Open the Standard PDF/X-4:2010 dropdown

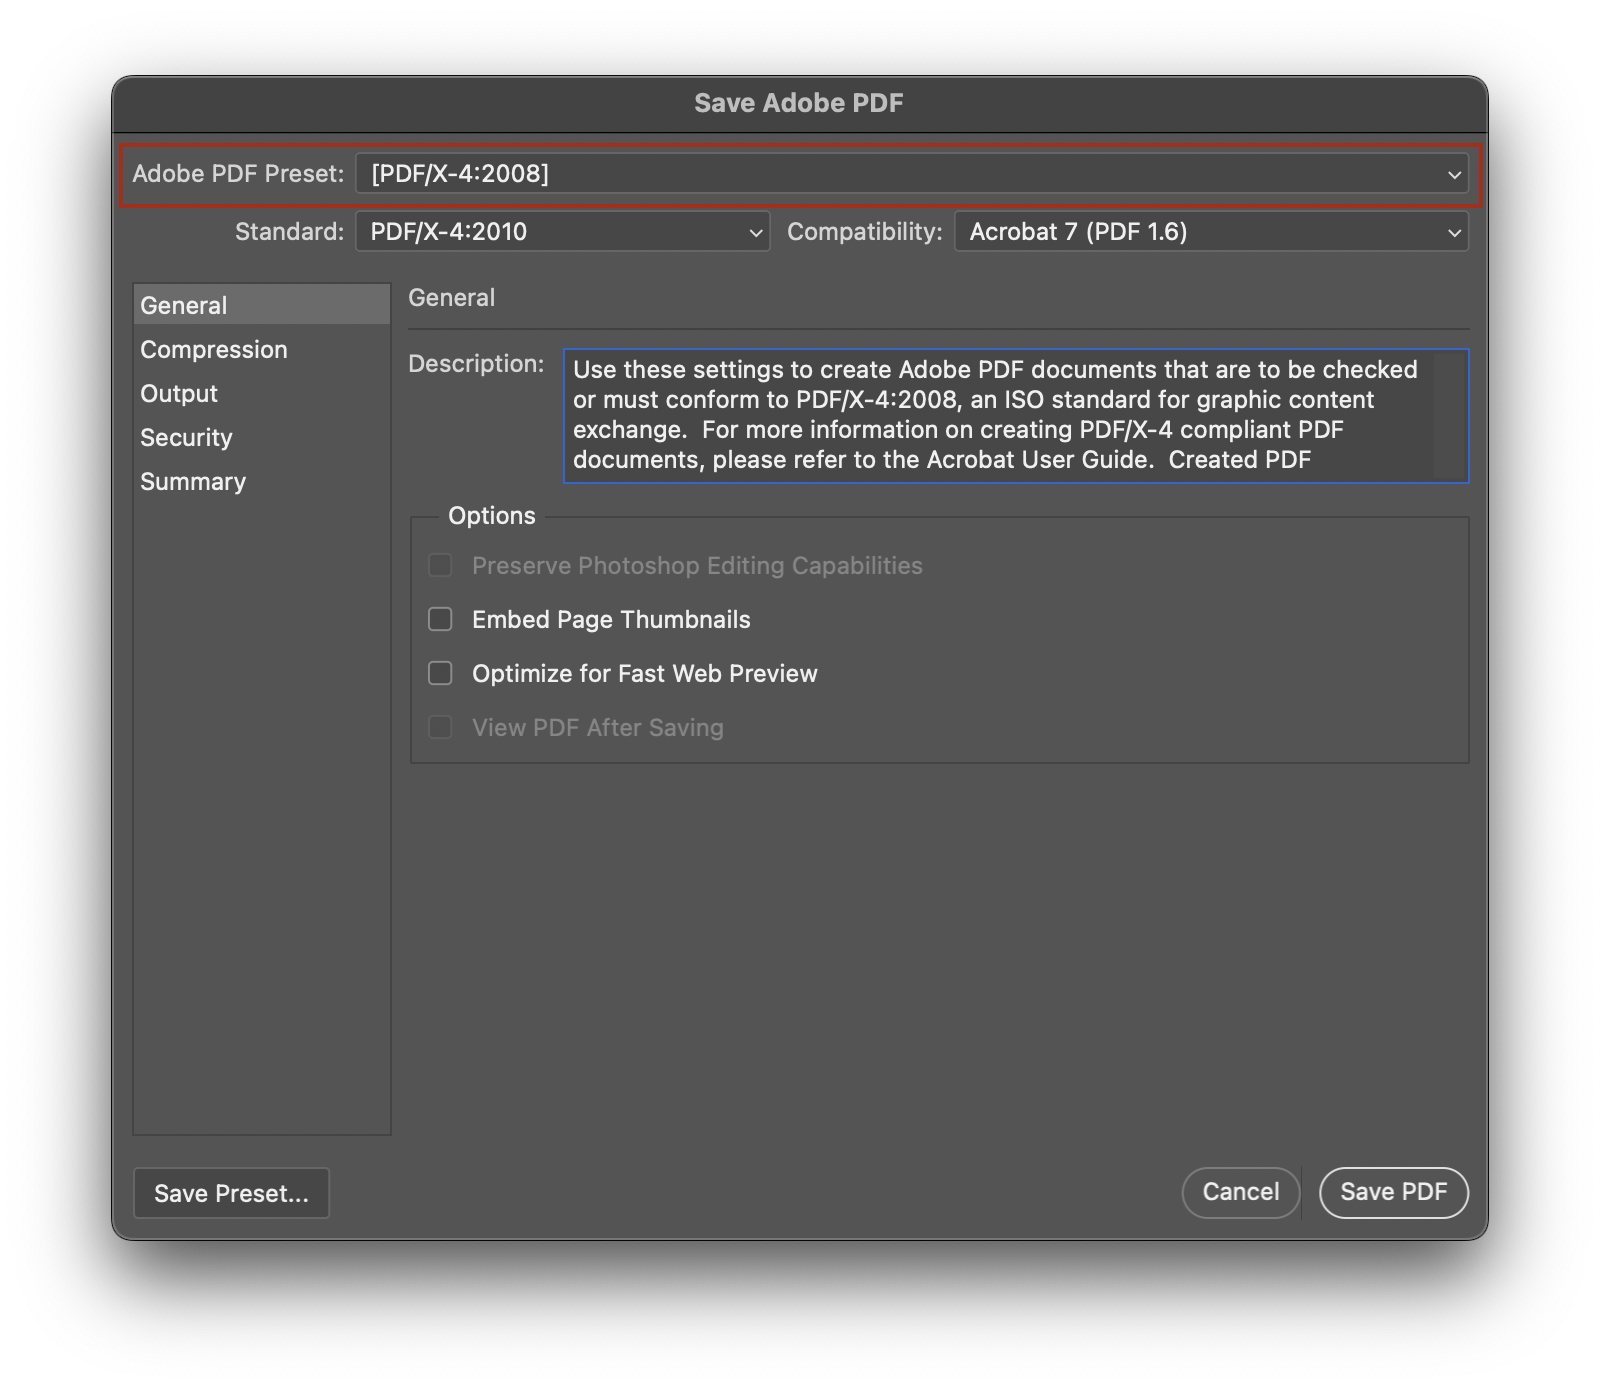563,232
